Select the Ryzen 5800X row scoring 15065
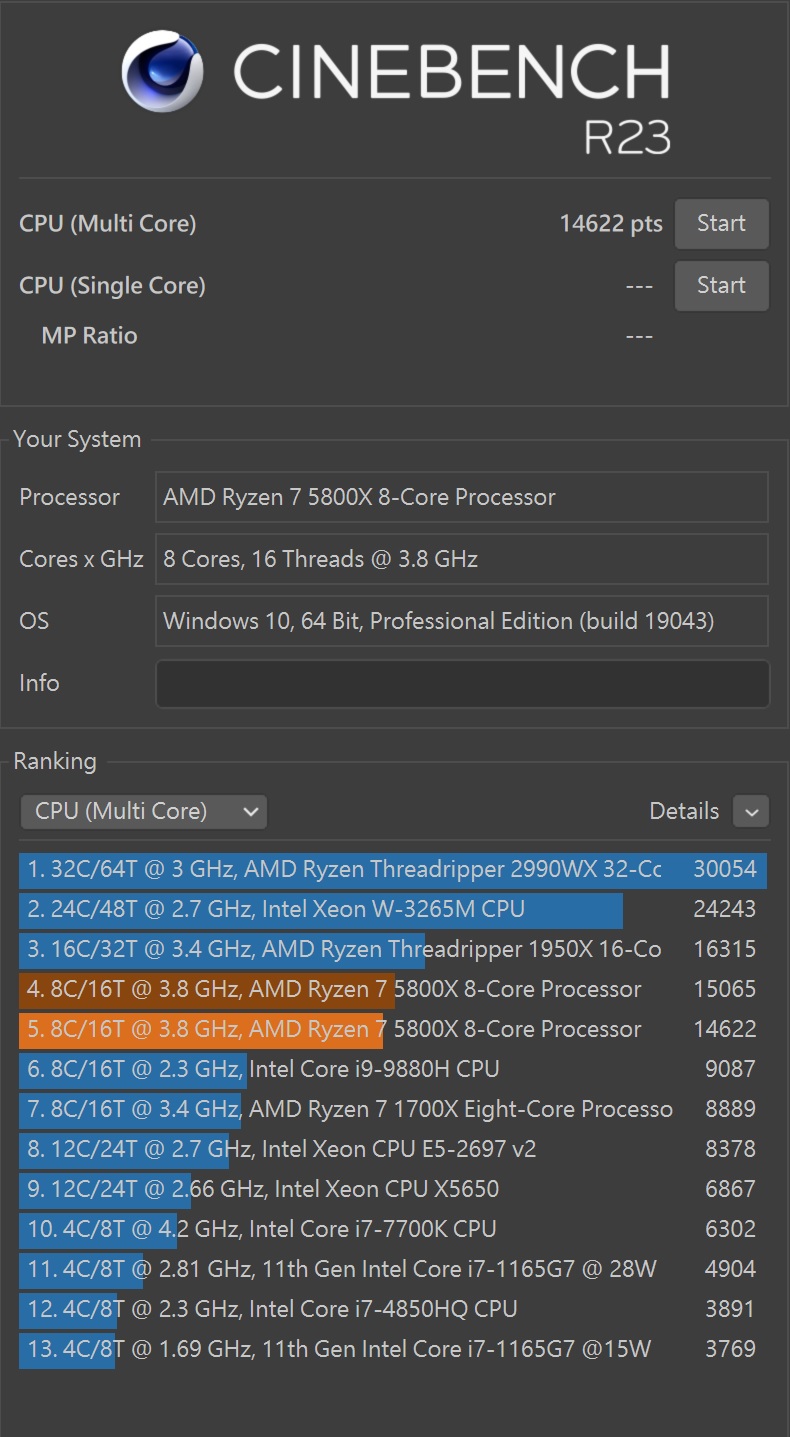 click(x=393, y=989)
